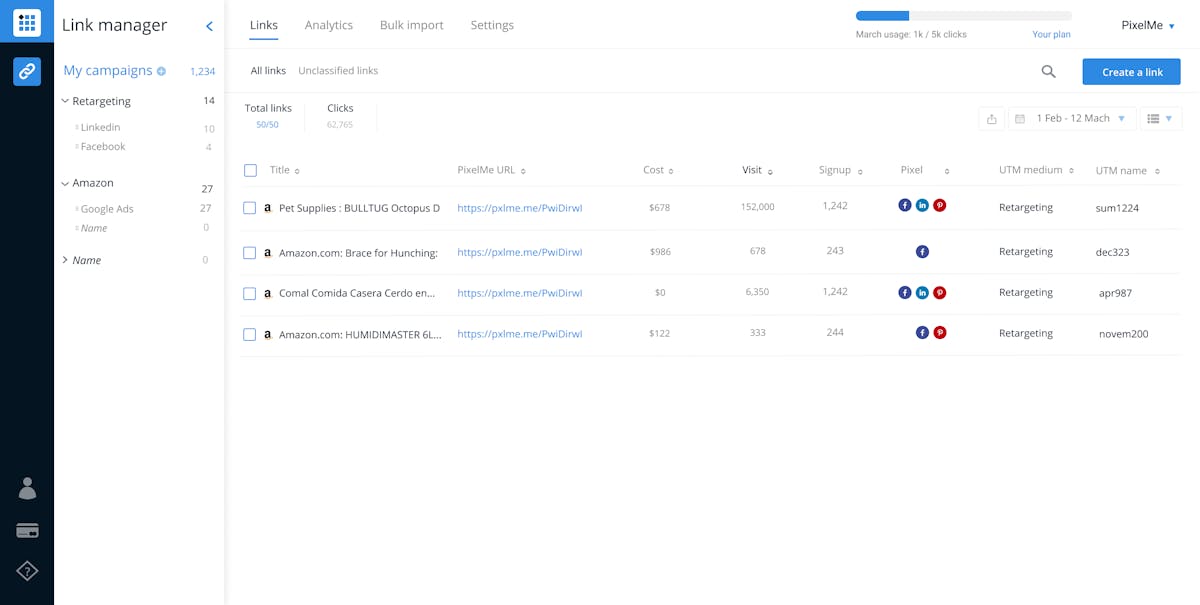This screenshot has height=605, width=1200.
Task: Click Amazon icon on Pet Supplies row
Action: pyautogui.click(x=268, y=208)
